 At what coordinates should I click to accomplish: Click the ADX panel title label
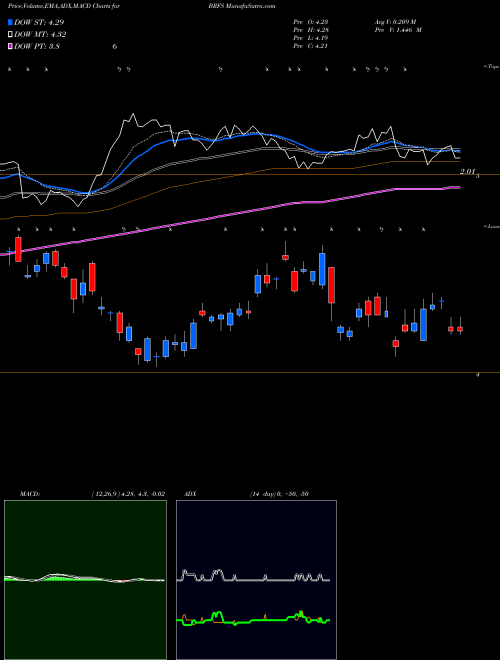click(x=190, y=494)
